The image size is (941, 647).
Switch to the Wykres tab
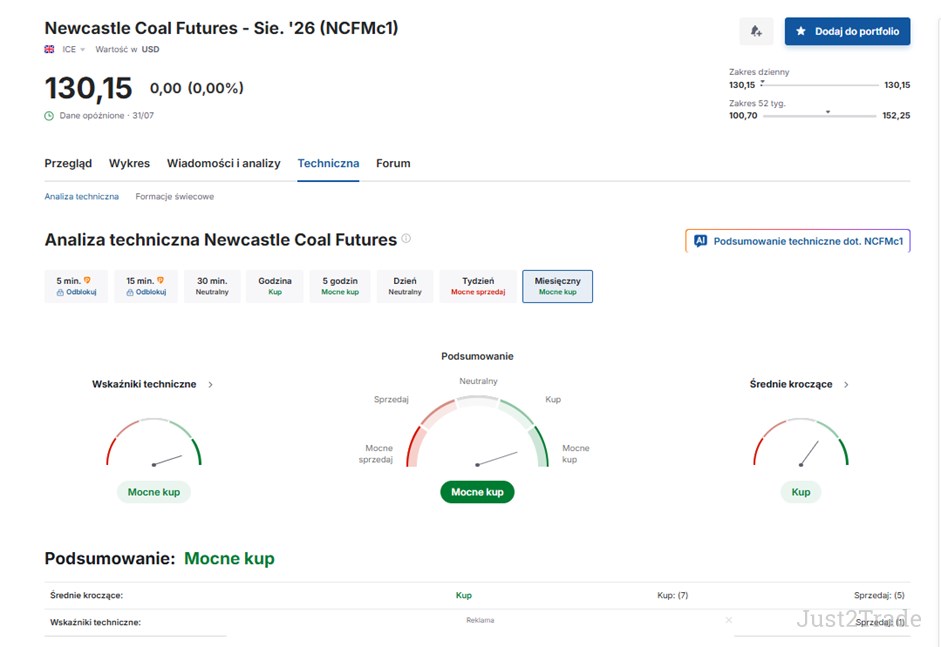click(x=129, y=163)
